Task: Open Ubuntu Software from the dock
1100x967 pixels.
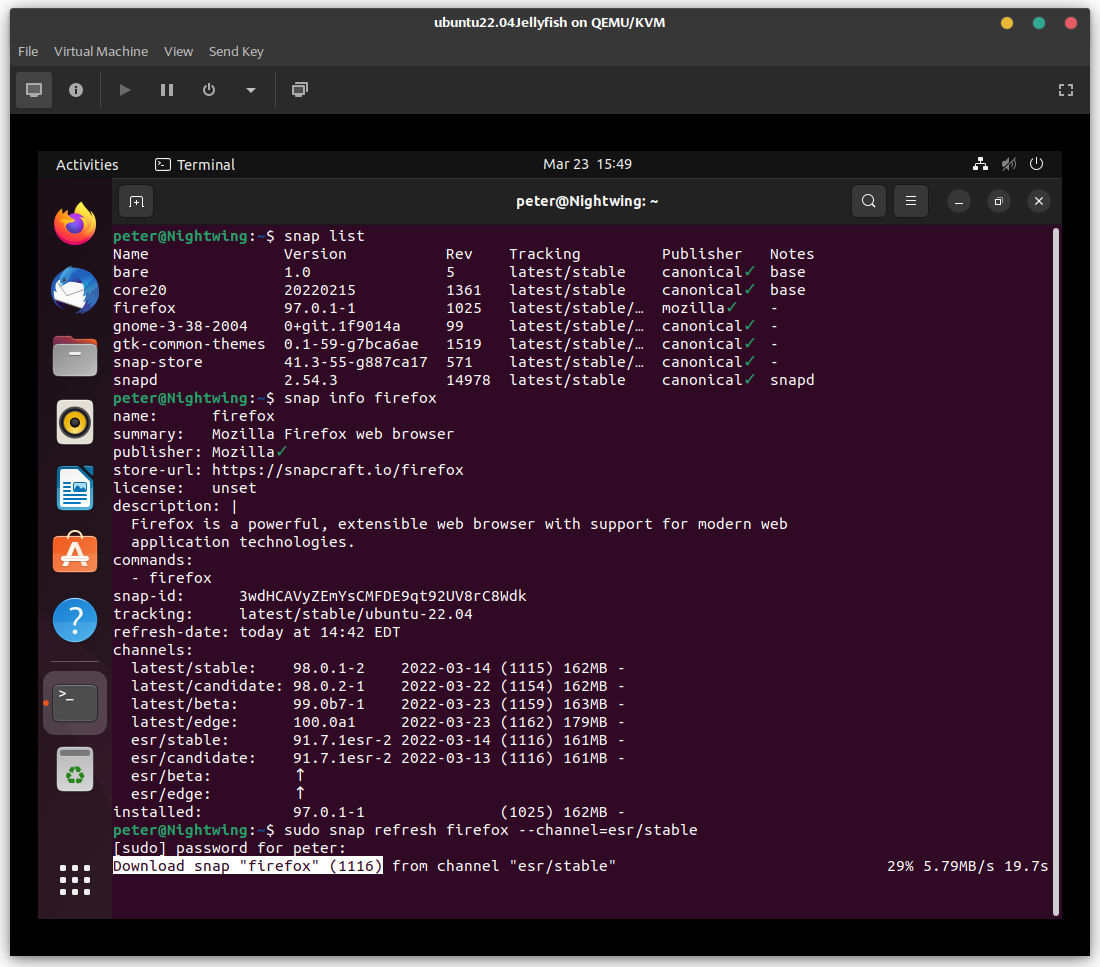Action: (x=75, y=553)
